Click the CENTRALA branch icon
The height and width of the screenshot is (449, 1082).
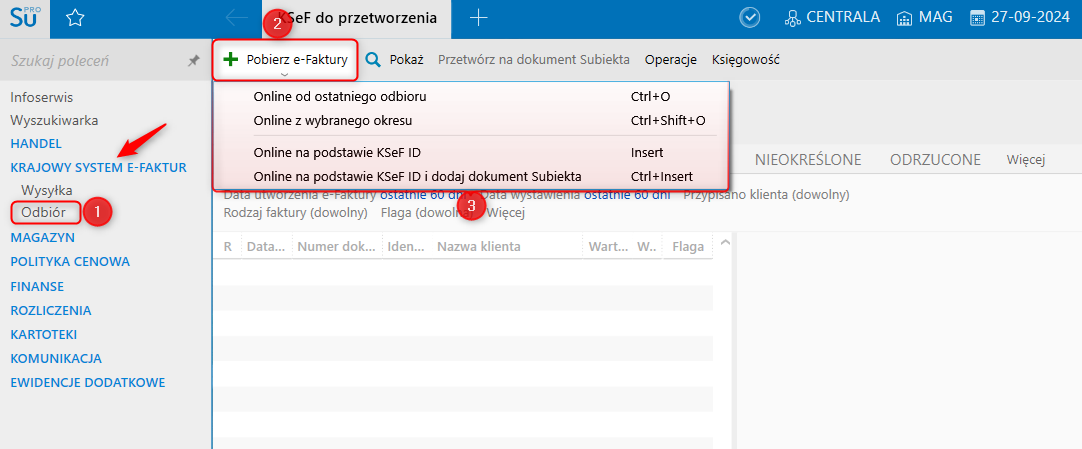[794, 18]
